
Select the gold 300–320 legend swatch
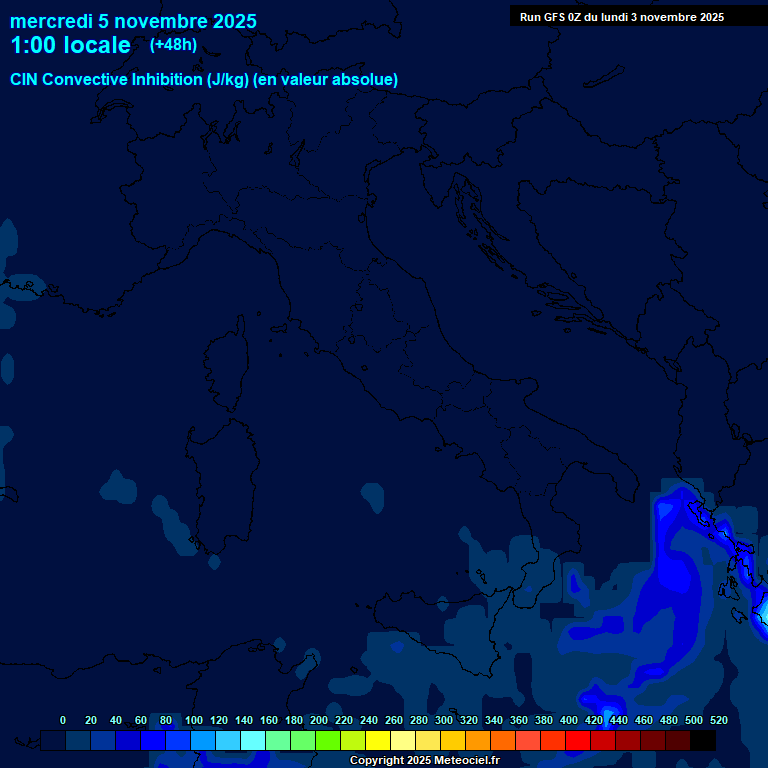[x=453, y=740]
